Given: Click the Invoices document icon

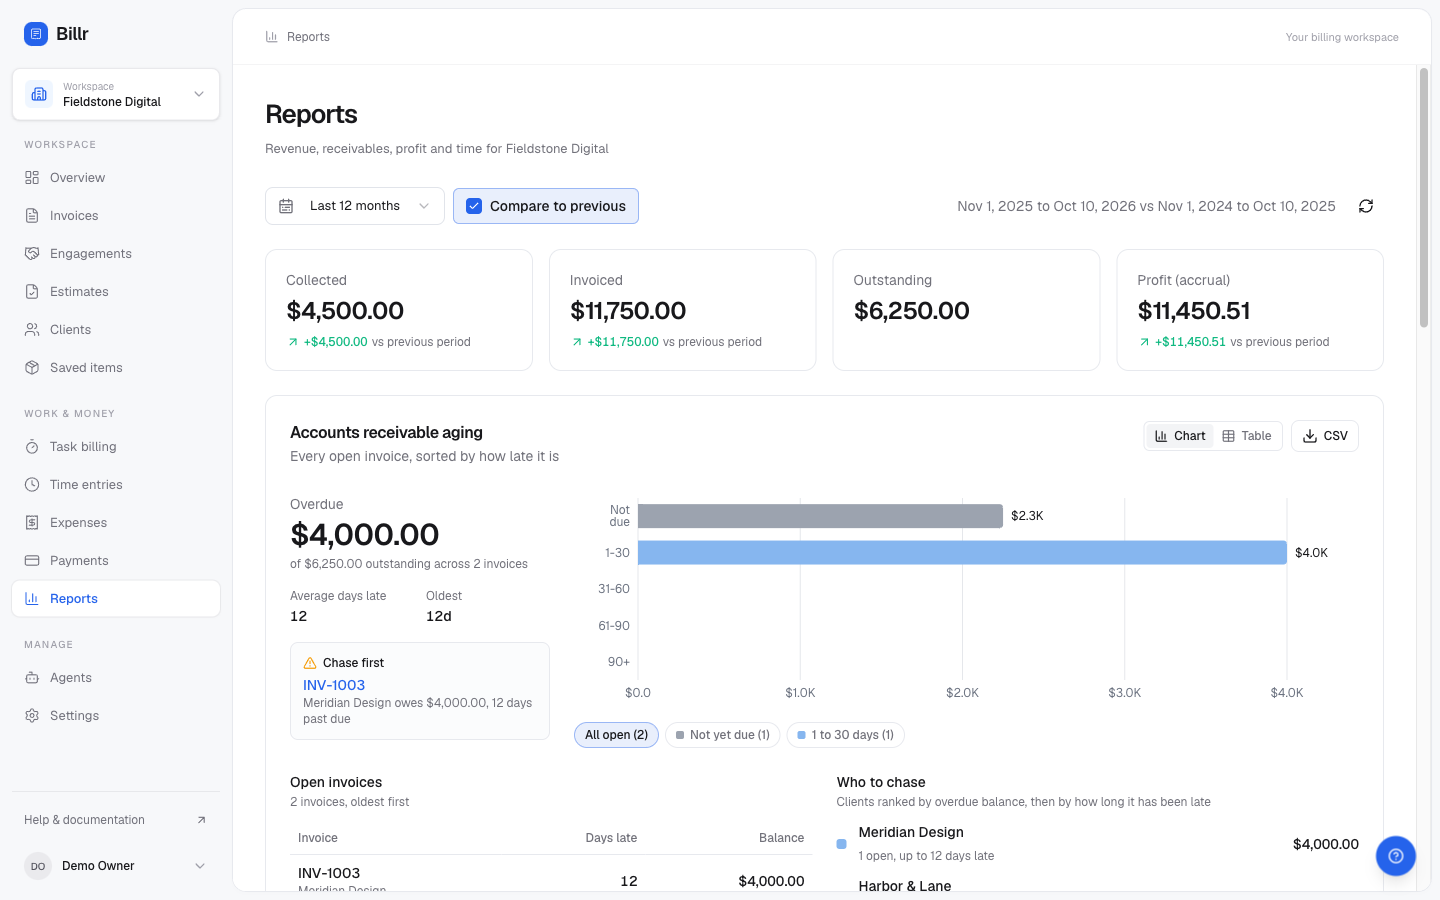Looking at the screenshot, I should pyautogui.click(x=32, y=216).
